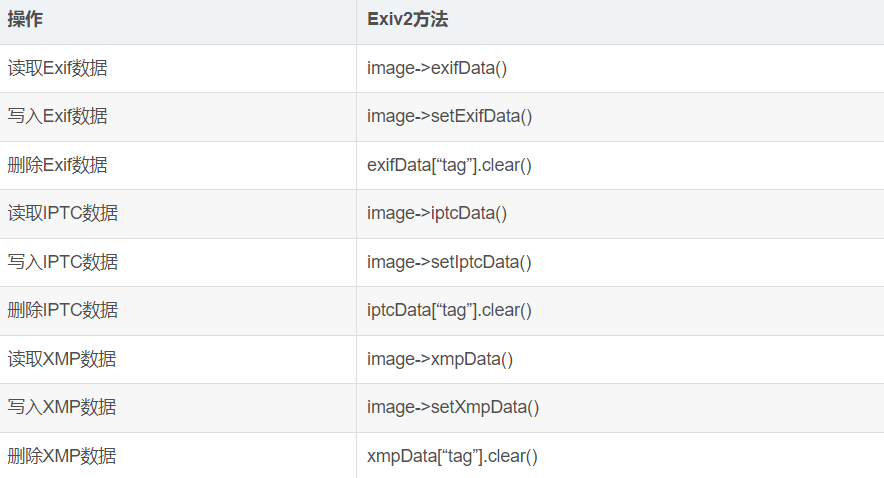Click the image->setXmpData() method text
The height and width of the screenshot is (478, 884).
pyautogui.click(x=453, y=407)
